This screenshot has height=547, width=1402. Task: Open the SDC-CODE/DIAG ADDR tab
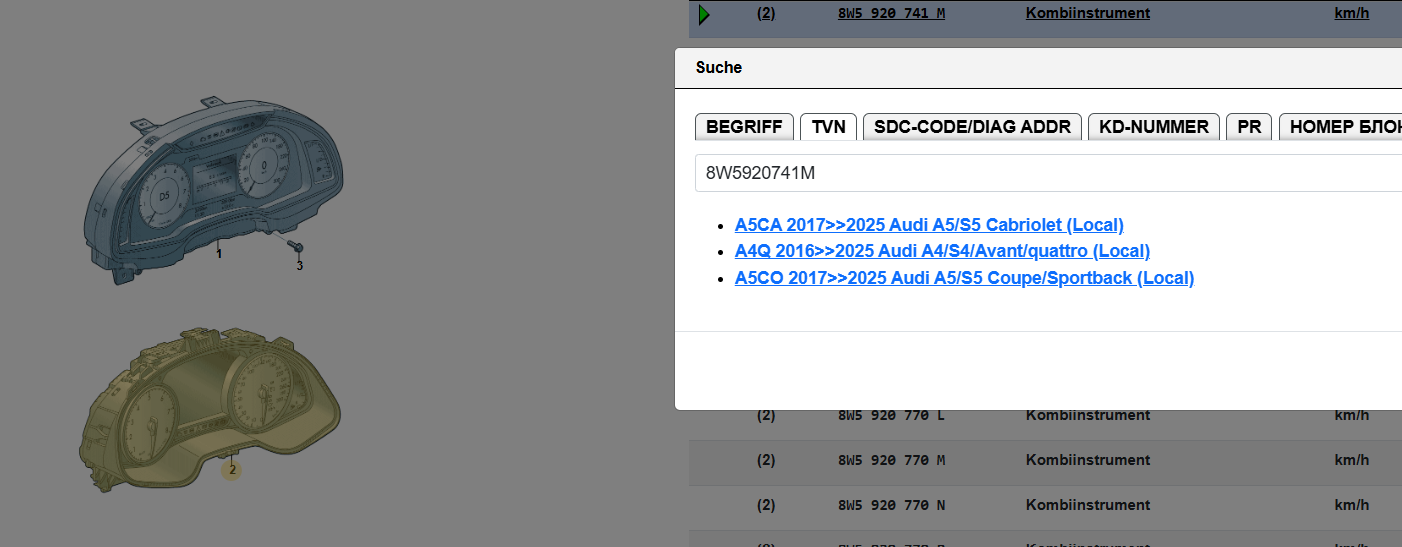click(x=972, y=127)
